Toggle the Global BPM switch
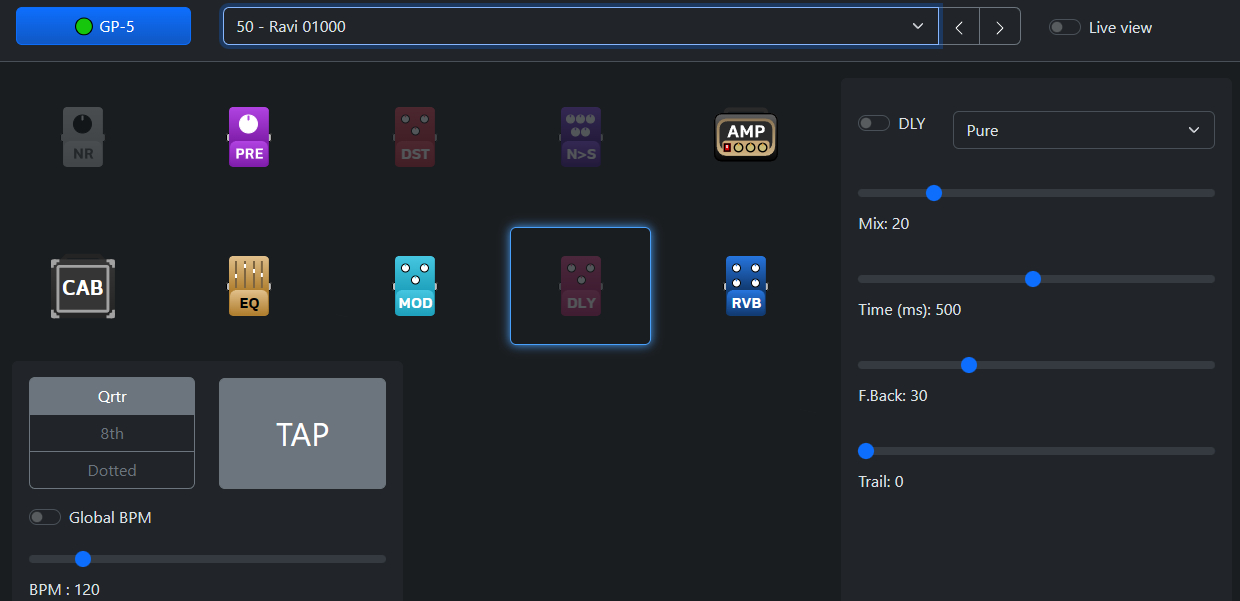 [x=45, y=517]
